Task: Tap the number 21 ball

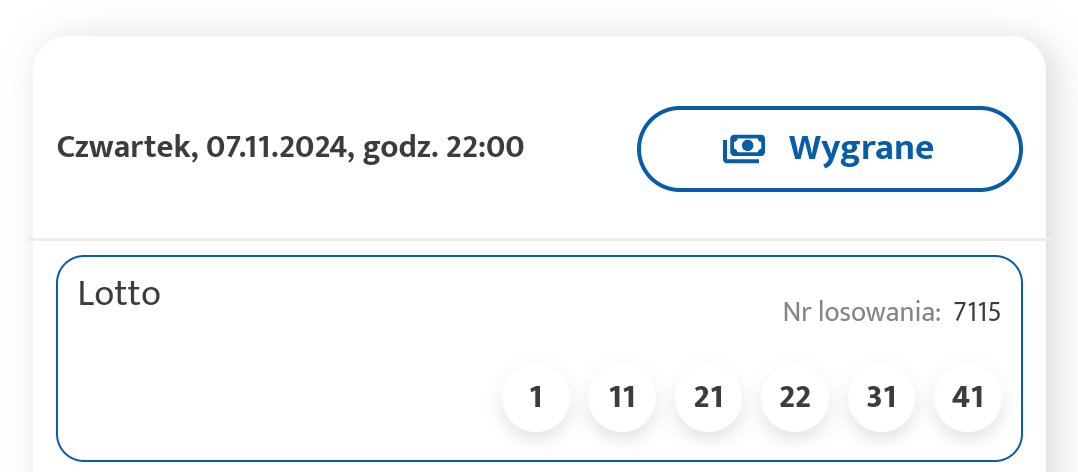Action: pyautogui.click(x=709, y=398)
